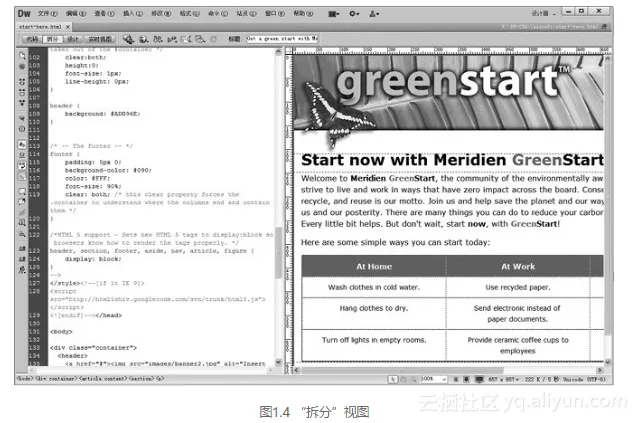Click the Select Parent Tag icon

pyautogui.click(x=22, y=118)
